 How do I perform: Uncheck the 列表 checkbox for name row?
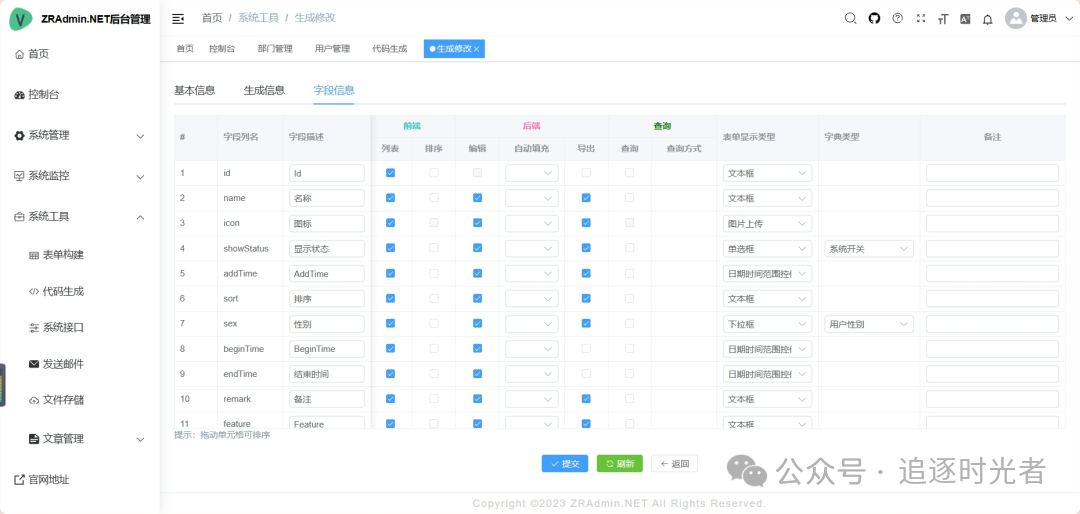(x=390, y=198)
